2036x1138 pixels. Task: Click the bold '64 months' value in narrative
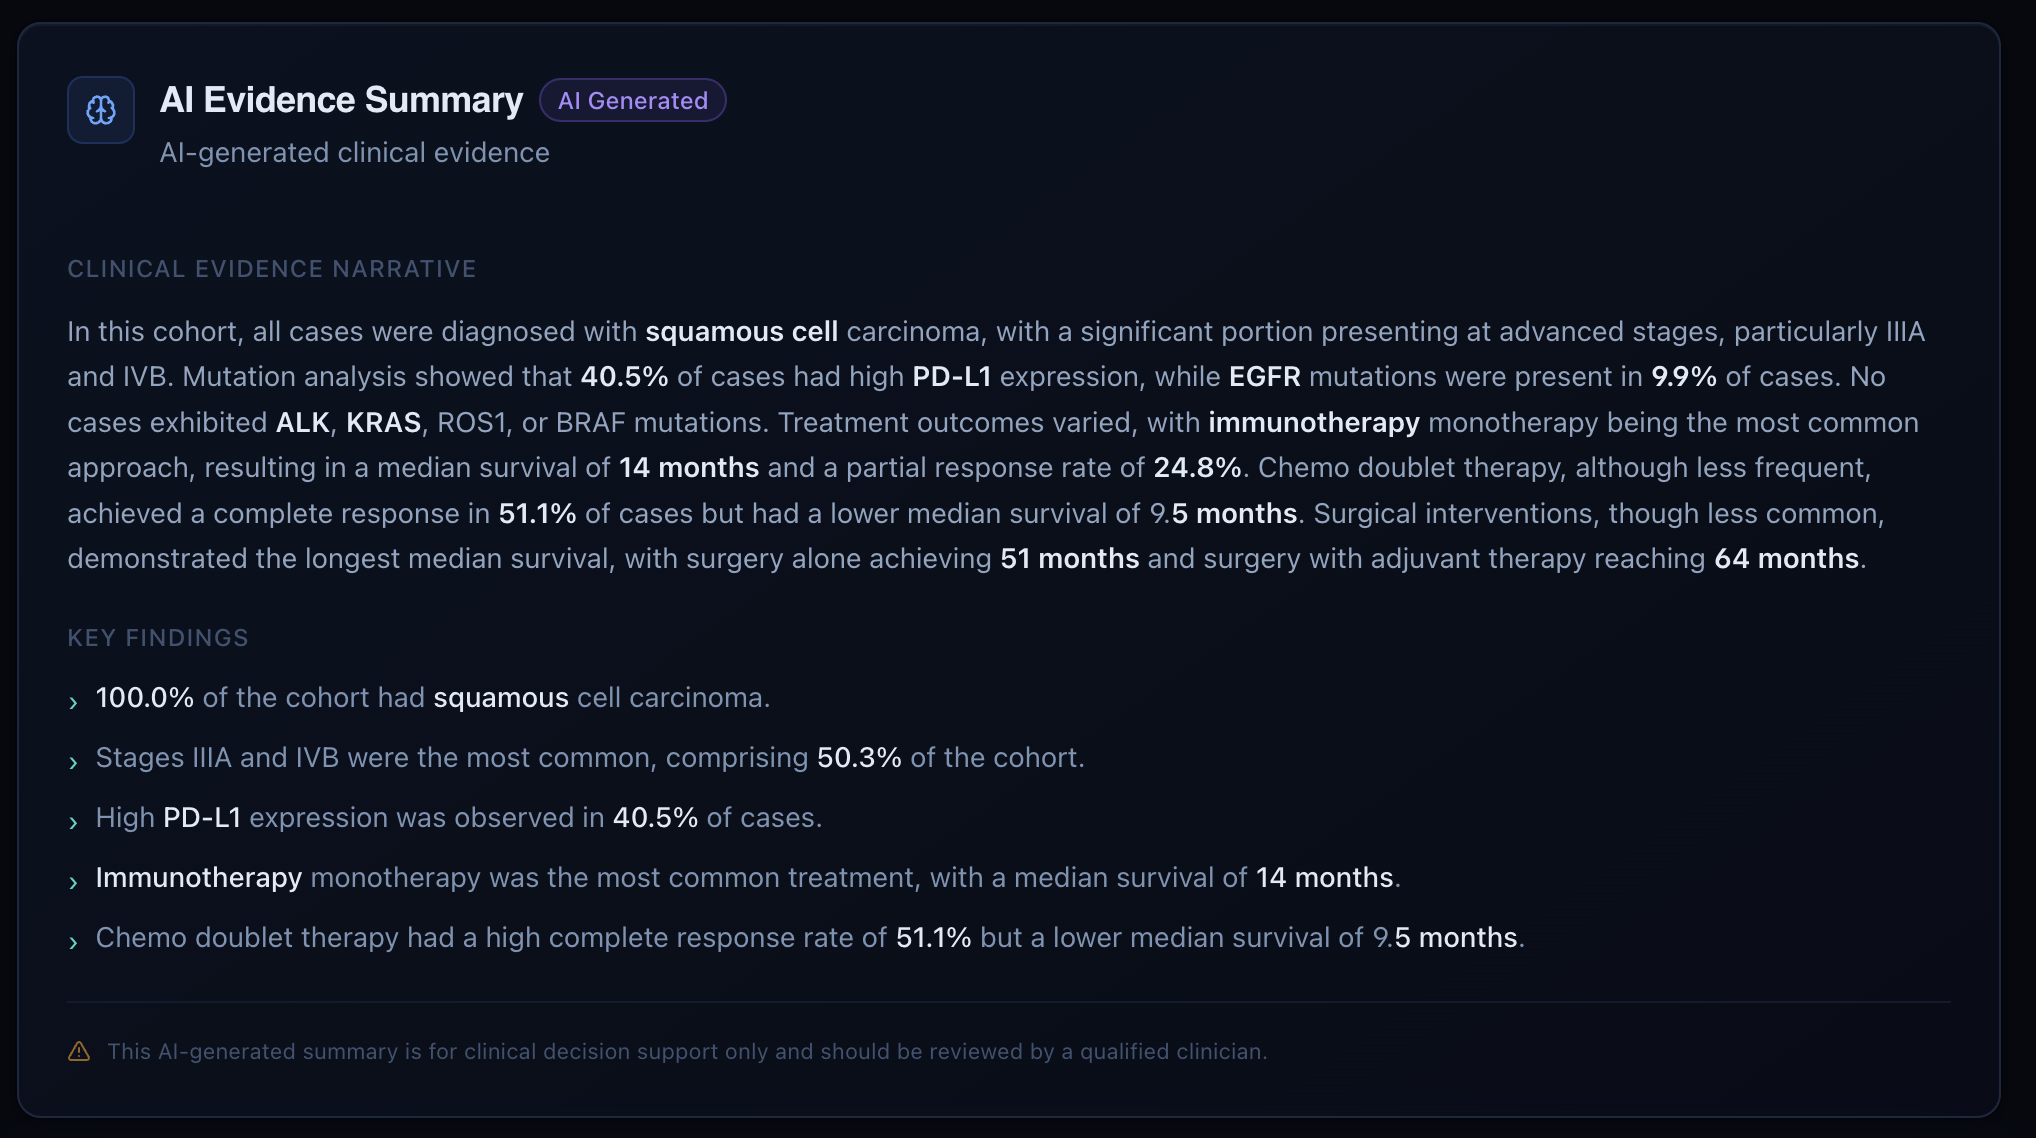click(1787, 558)
